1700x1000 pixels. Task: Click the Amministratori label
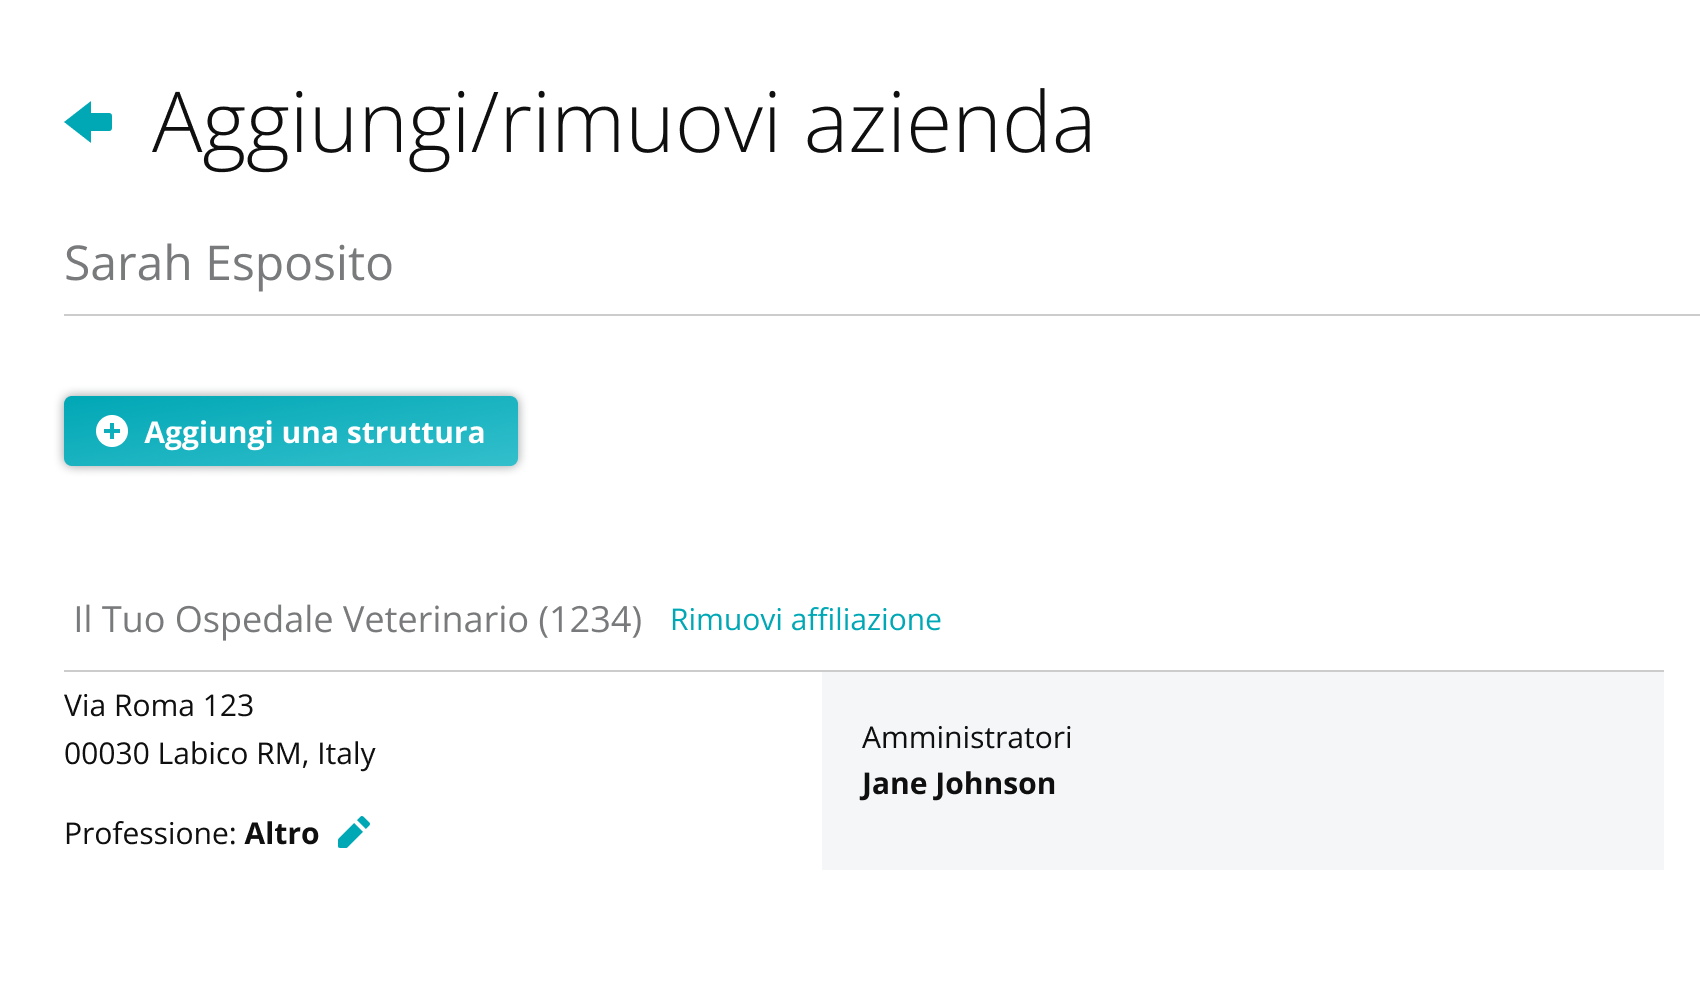[x=967, y=737]
